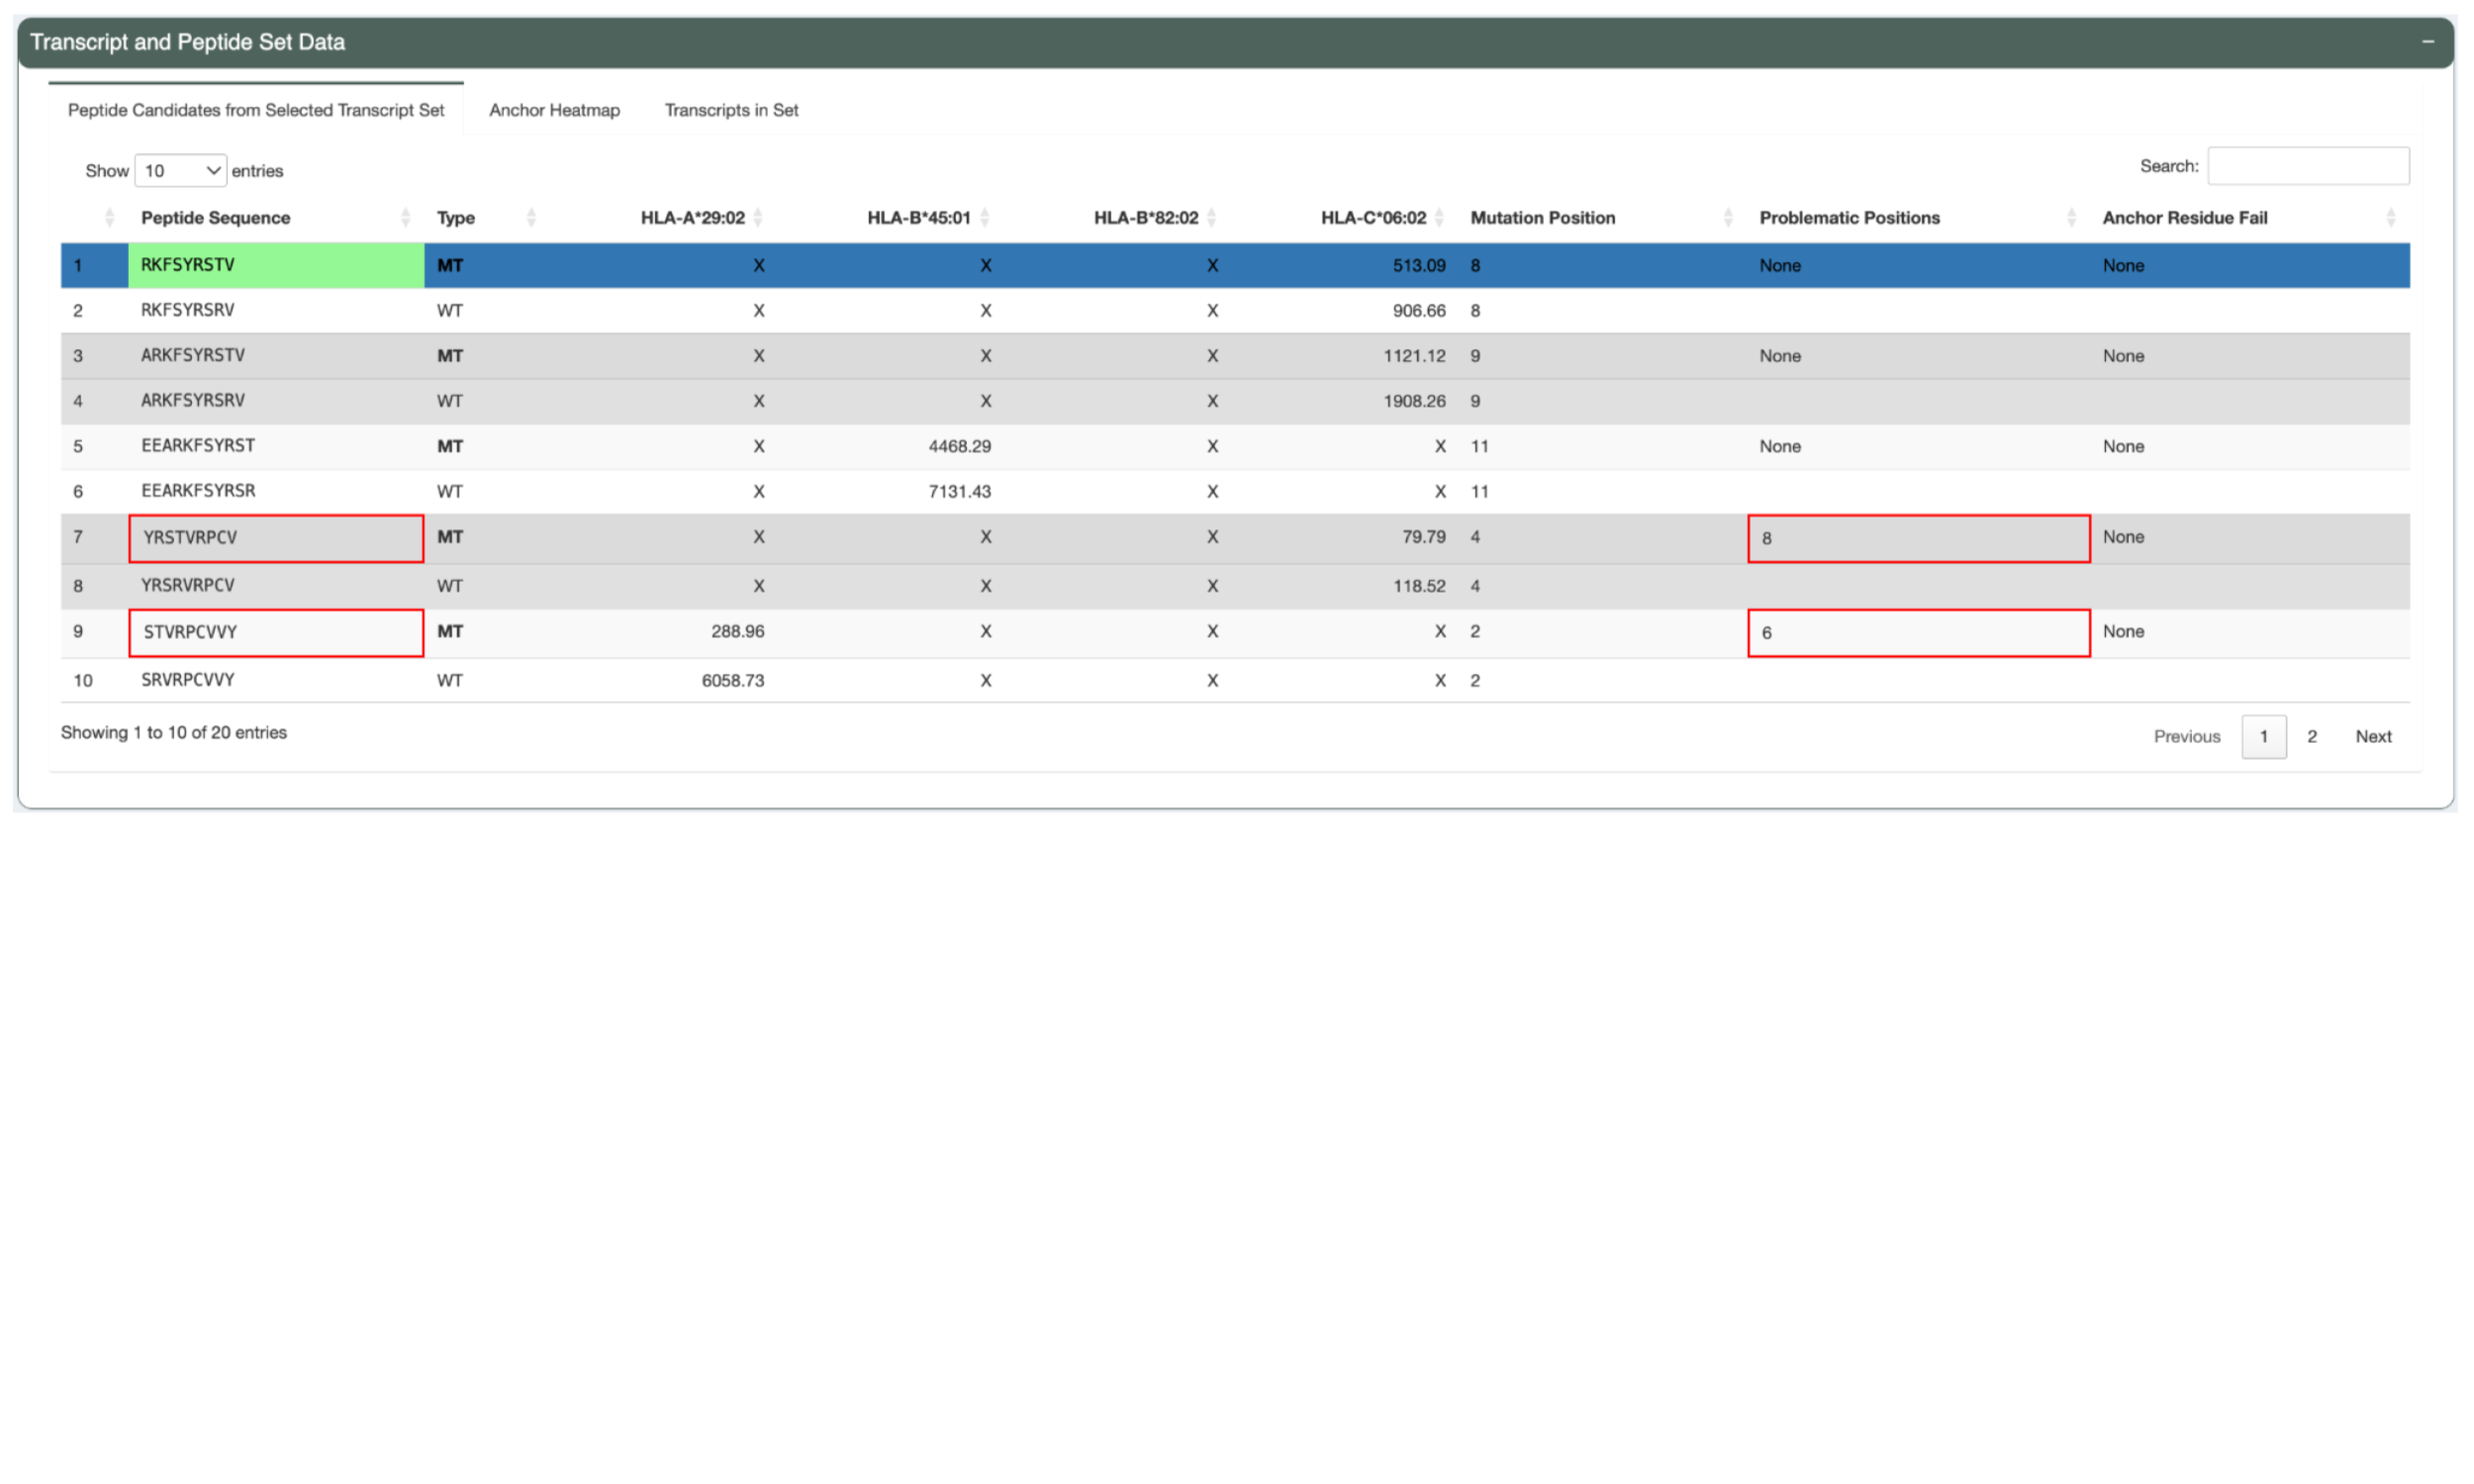The width and height of the screenshot is (2474, 1484).
Task: Click the Next pagination button
Action: (x=2373, y=736)
